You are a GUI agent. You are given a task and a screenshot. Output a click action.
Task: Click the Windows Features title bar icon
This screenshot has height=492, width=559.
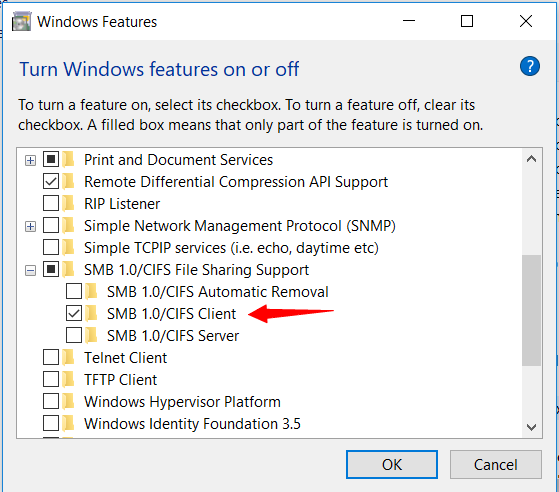tap(21, 22)
